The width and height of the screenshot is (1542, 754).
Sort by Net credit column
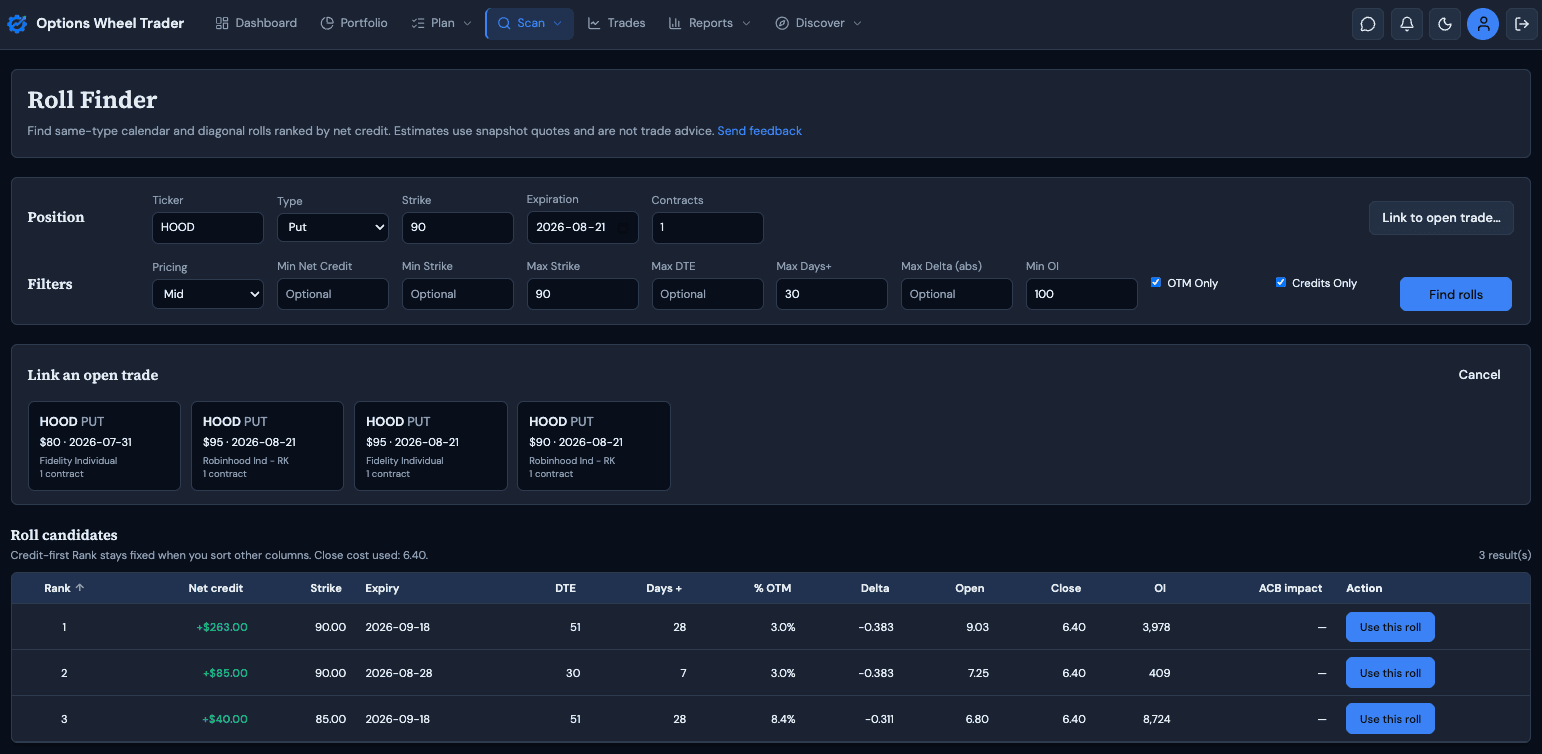pos(216,588)
